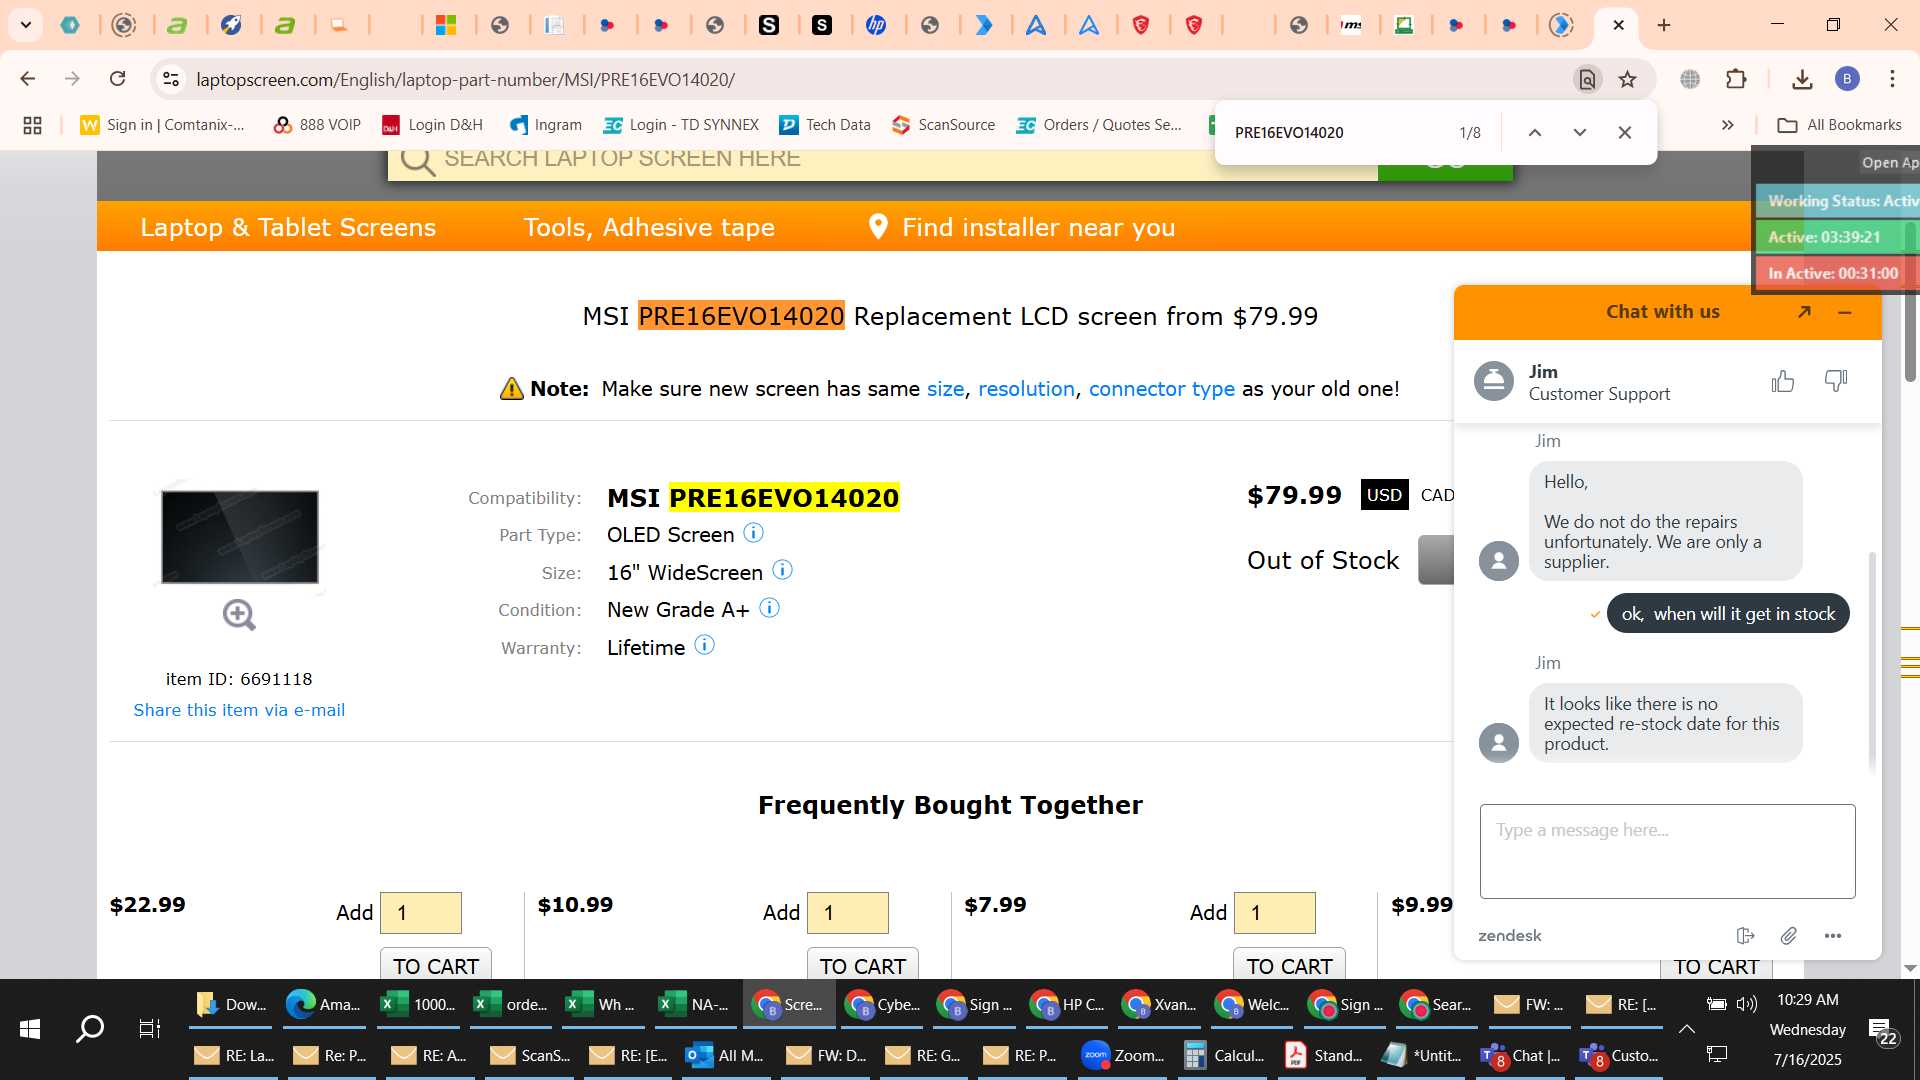The width and height of the screenshot is (1920, 1080).
Task: Click the Lifetime warranty info icon
Action: tap(705, 646)
